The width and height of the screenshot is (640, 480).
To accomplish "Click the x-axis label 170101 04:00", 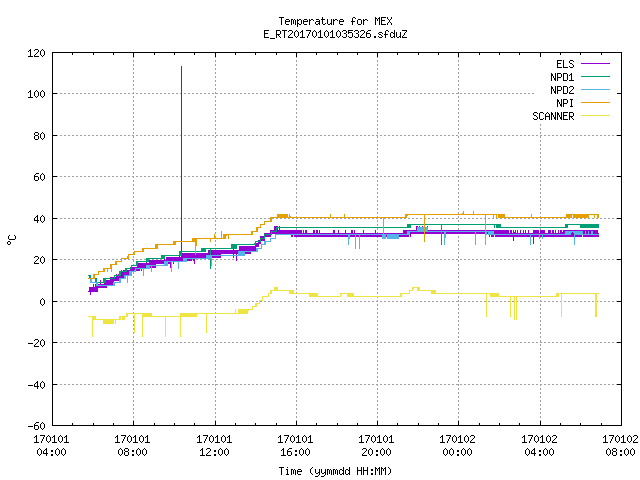I will click(51, 446).
